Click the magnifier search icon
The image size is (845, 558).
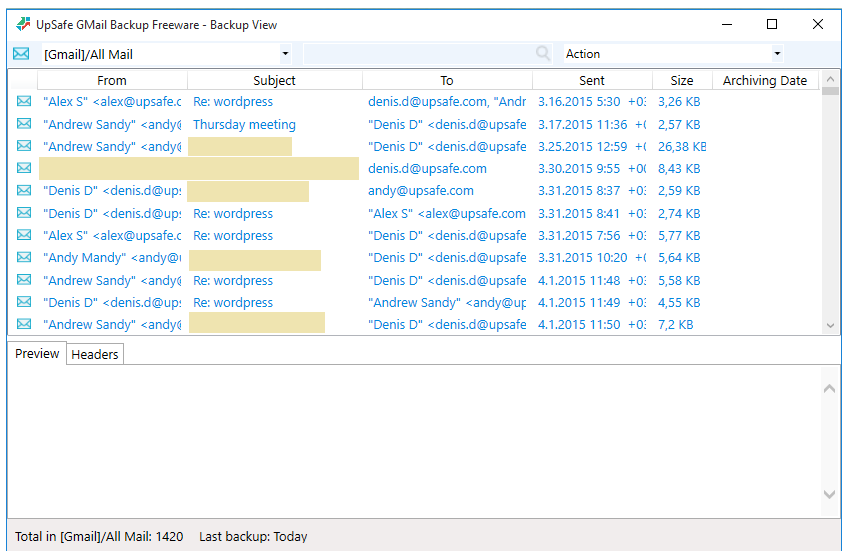point(543,53)
